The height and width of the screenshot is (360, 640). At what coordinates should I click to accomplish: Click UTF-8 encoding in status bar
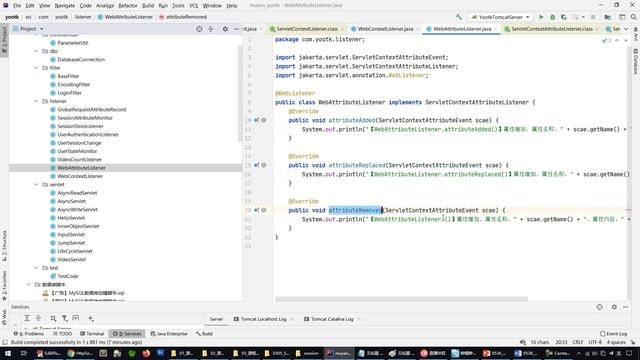pyautogui.click(x=595, y=342)
